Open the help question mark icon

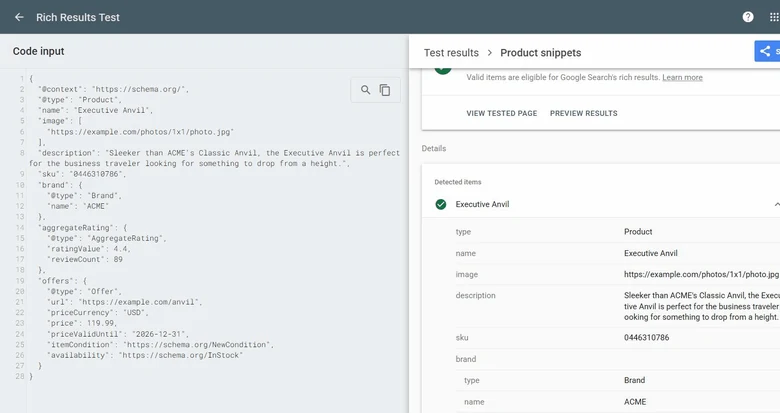click(x=748, y=17)
